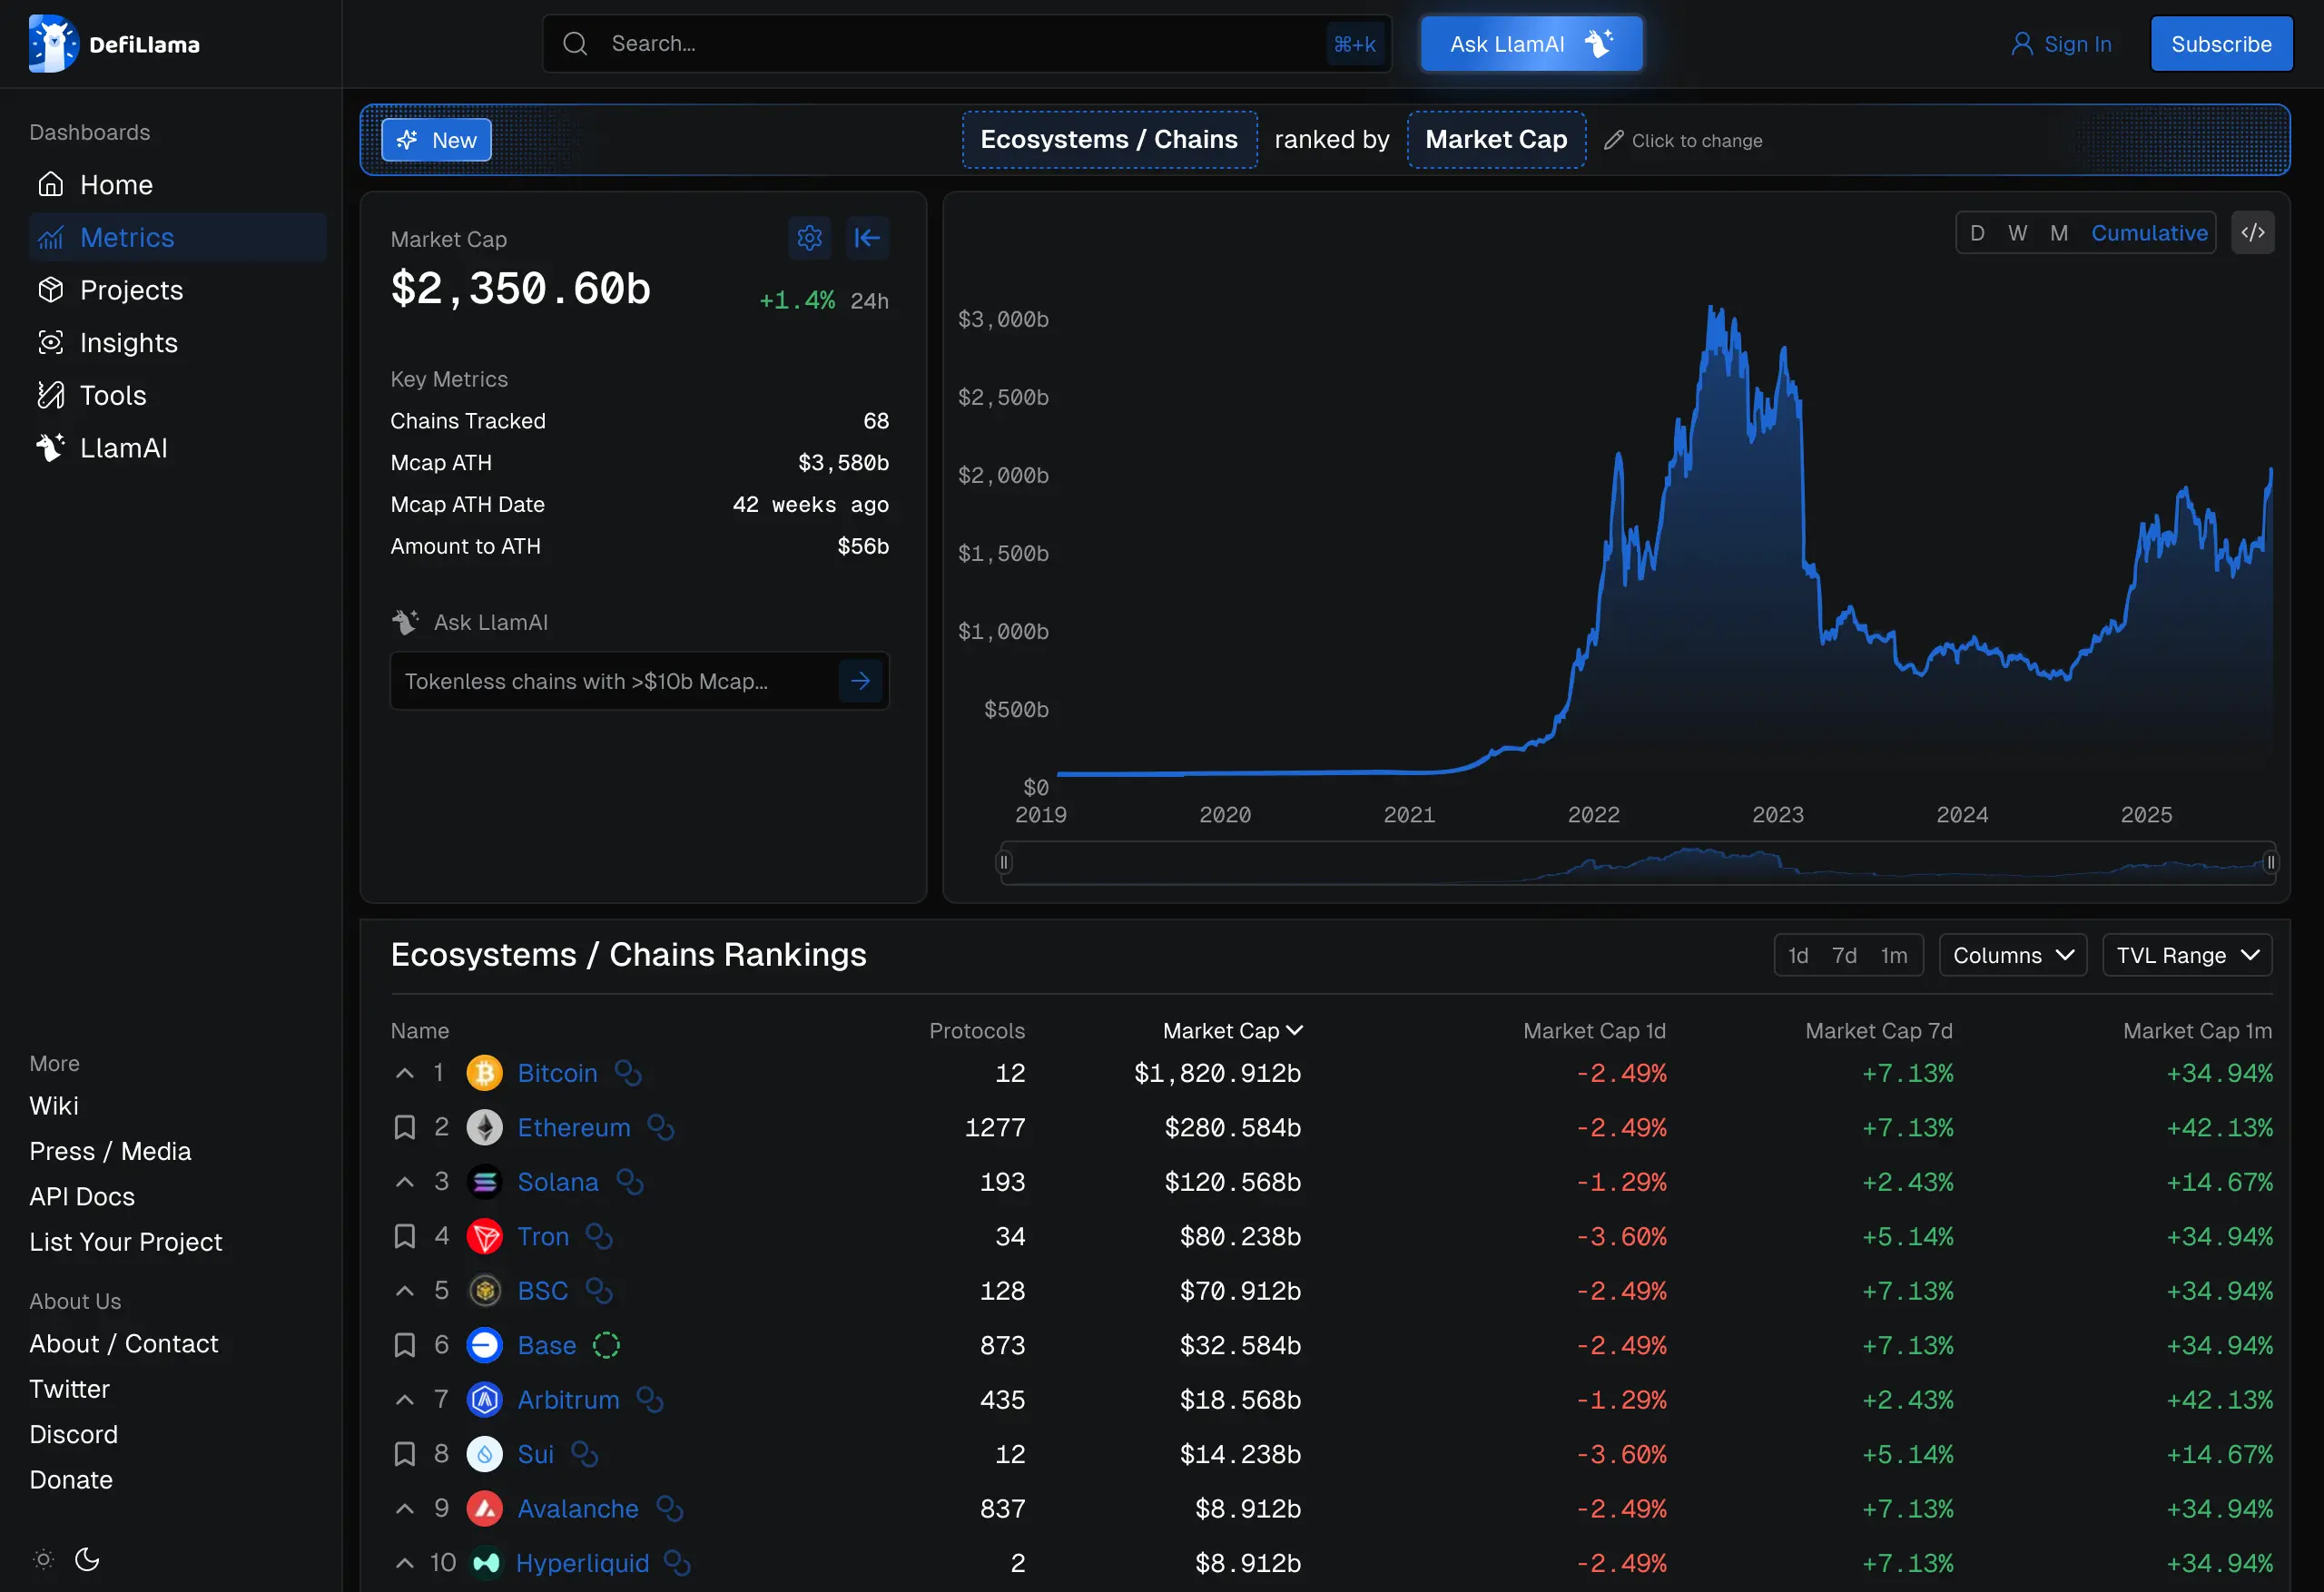This screenshot has width=2324, height=1592.
Task: Click Sign In
Action: click(2060, 44)
